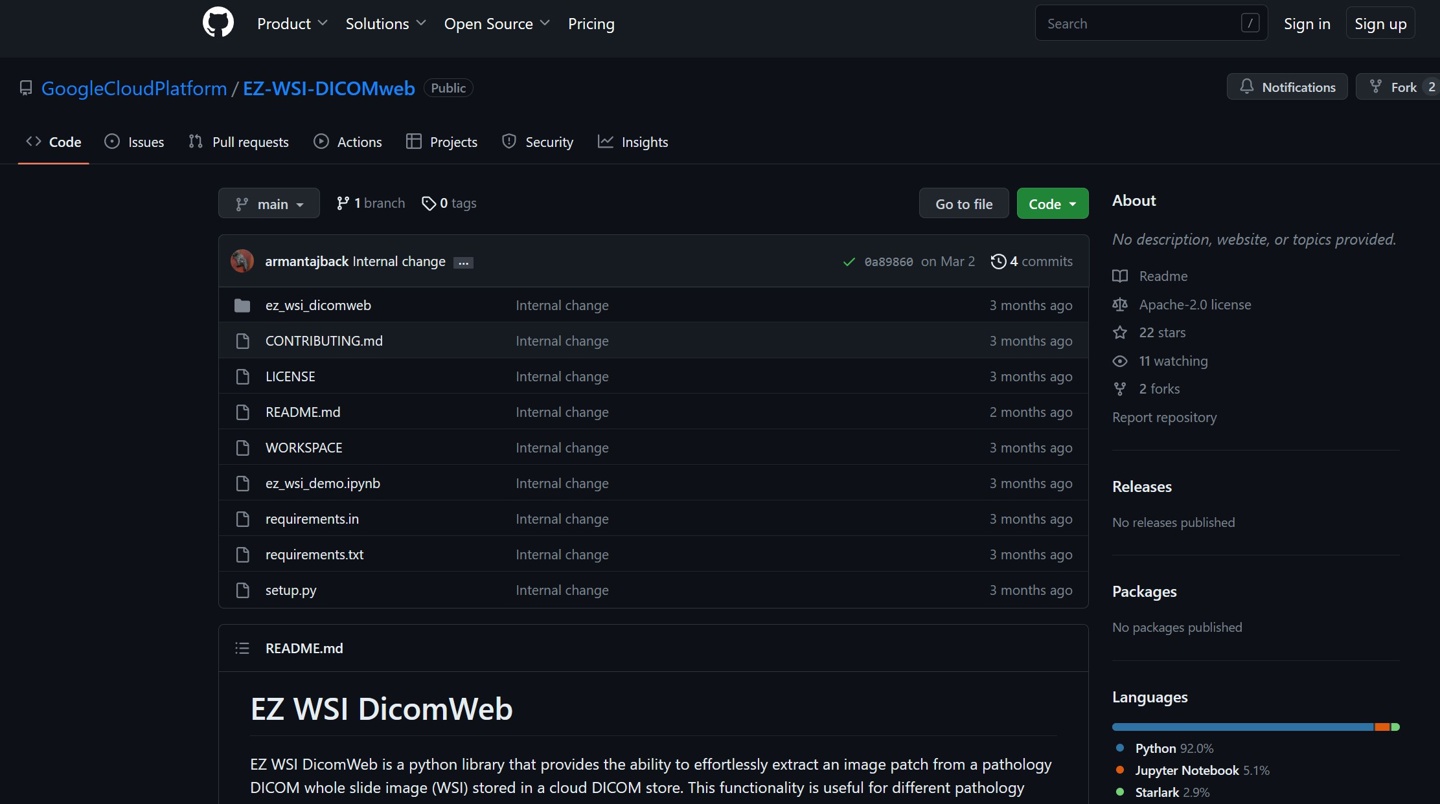The height and width of the screenshot is (804, 1440).
Task: Click the blue Python language bar segment
Action: pyautogui.click(x=1243, y=727)
